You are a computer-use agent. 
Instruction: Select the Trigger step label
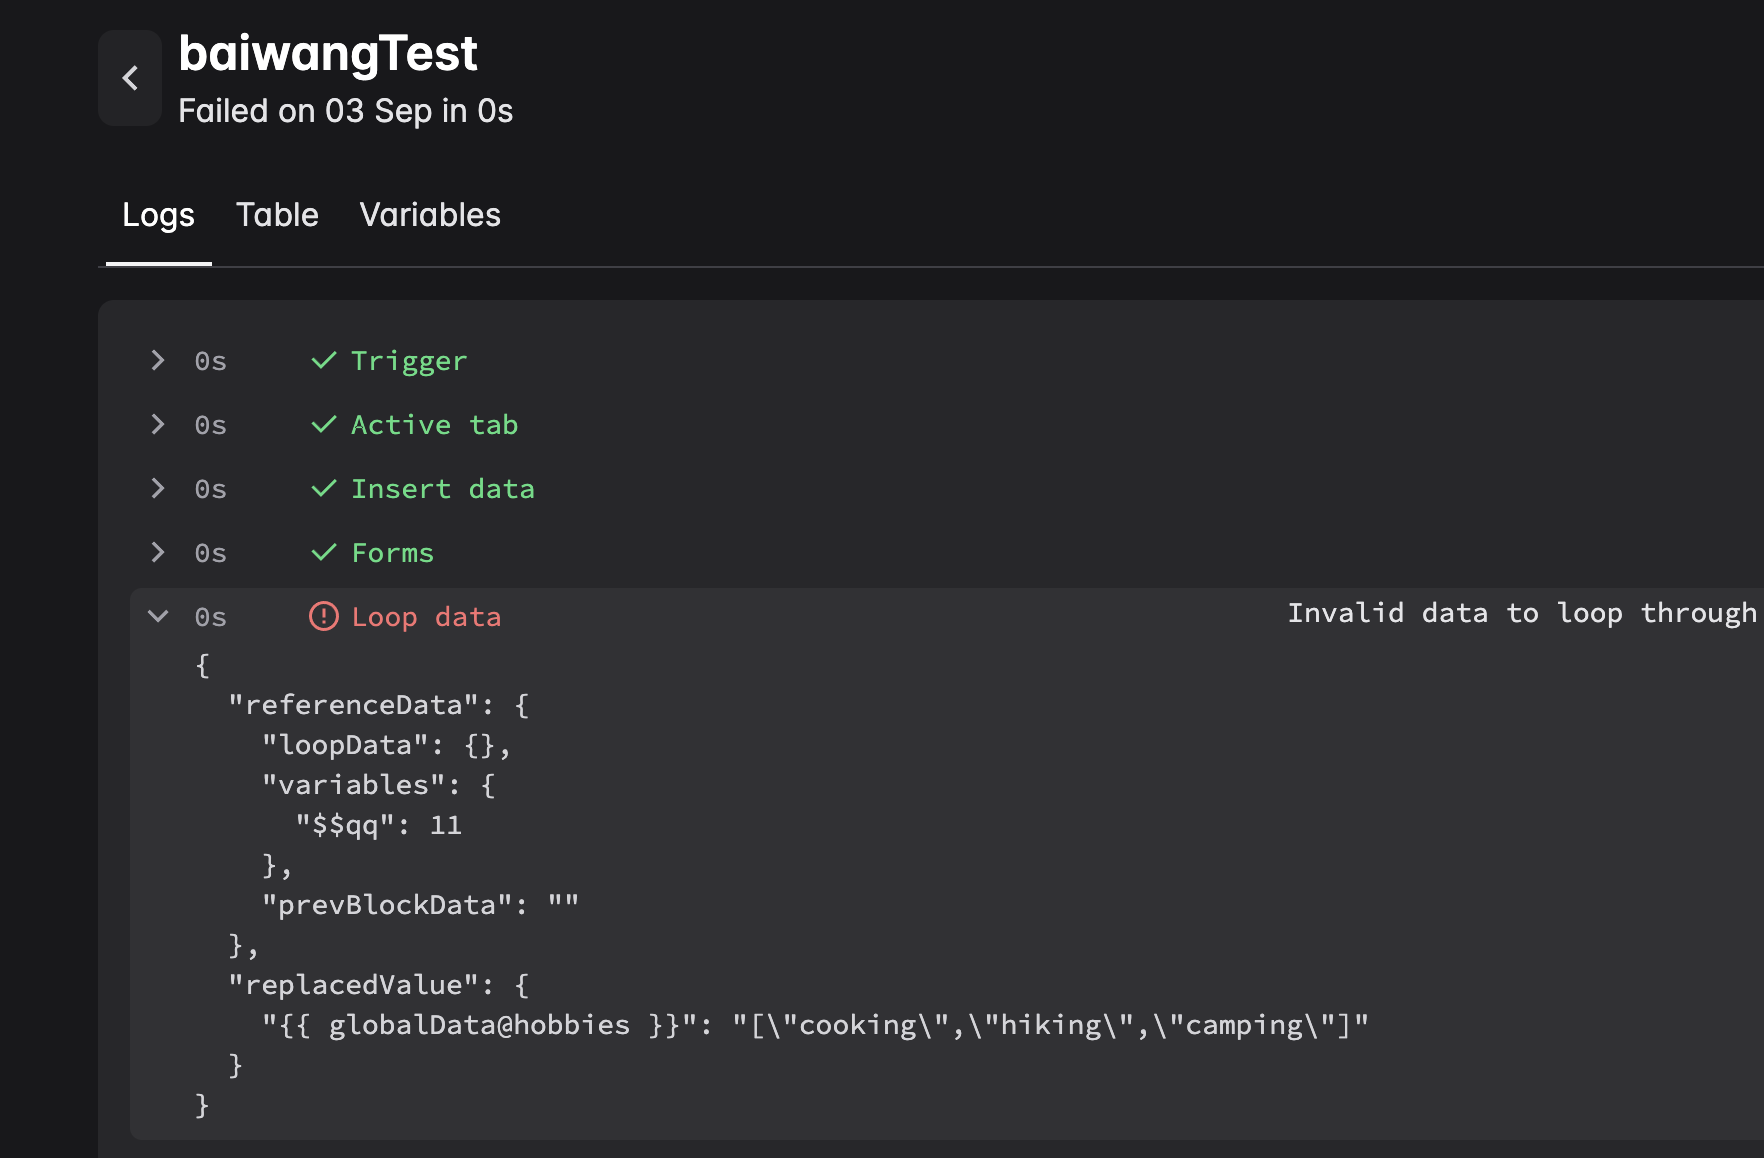[408, 360]
